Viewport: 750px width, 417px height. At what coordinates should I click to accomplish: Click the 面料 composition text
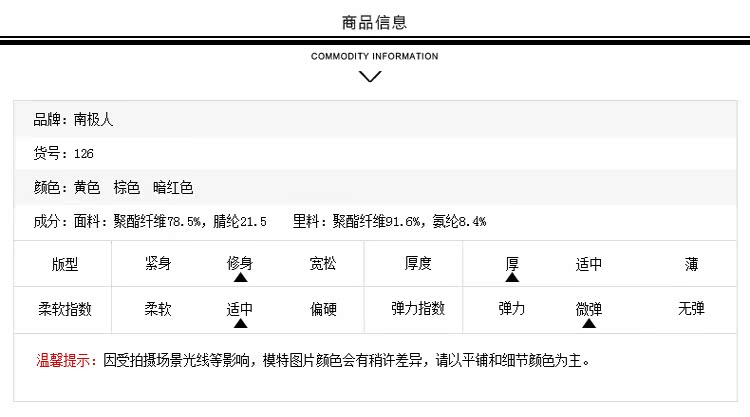170,221
